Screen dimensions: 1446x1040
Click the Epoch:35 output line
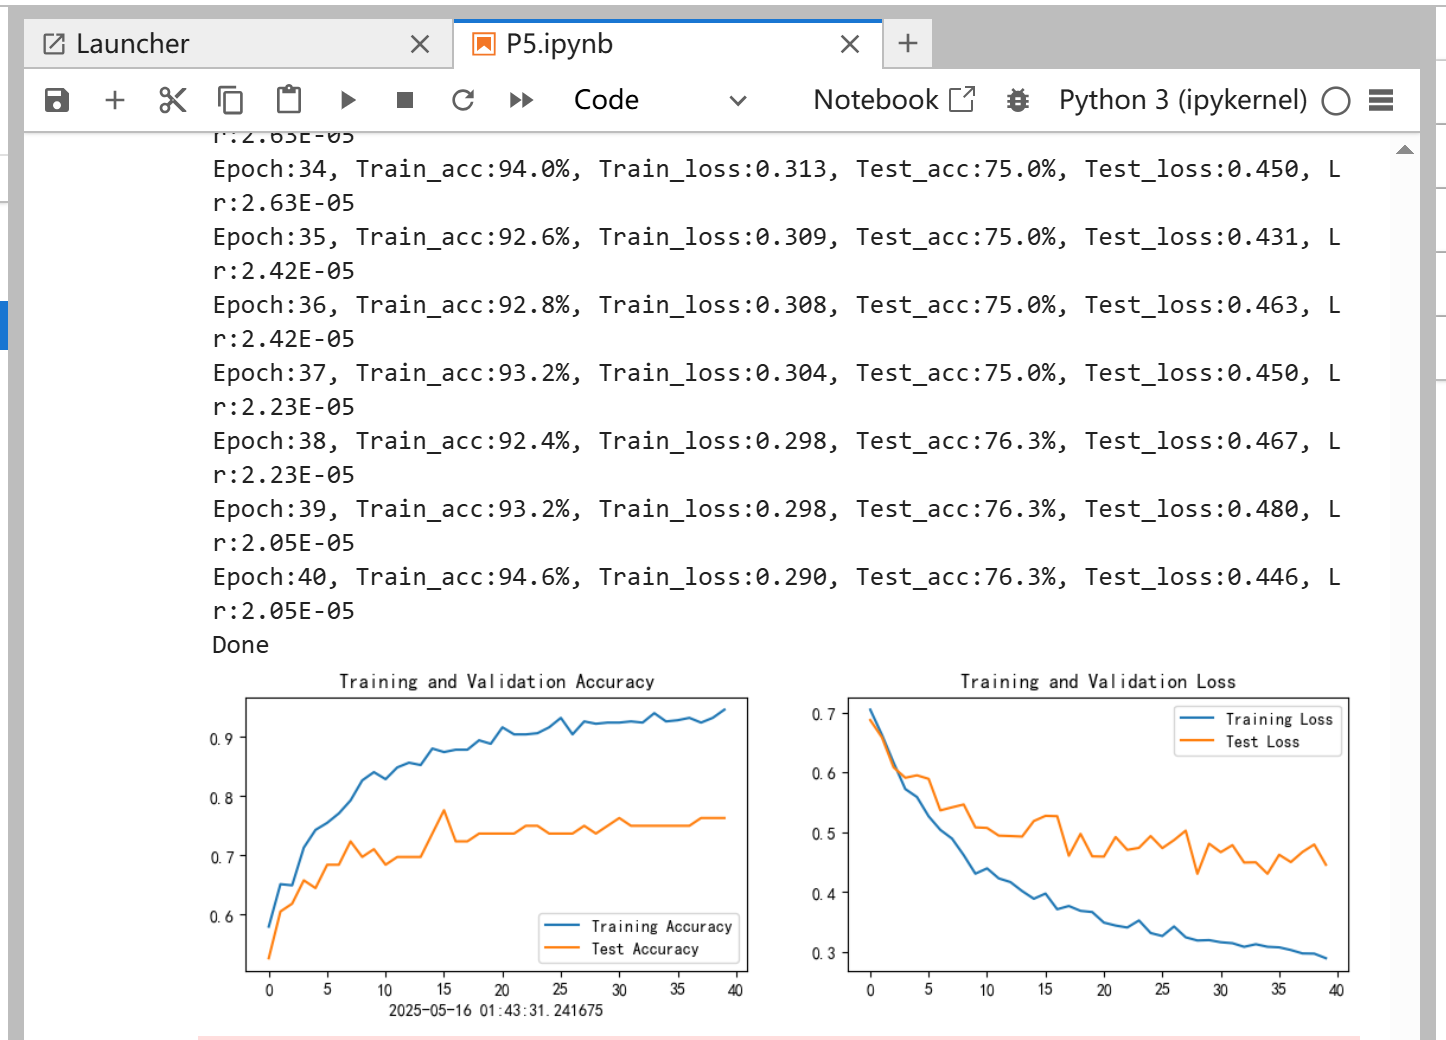click(776, 254)
